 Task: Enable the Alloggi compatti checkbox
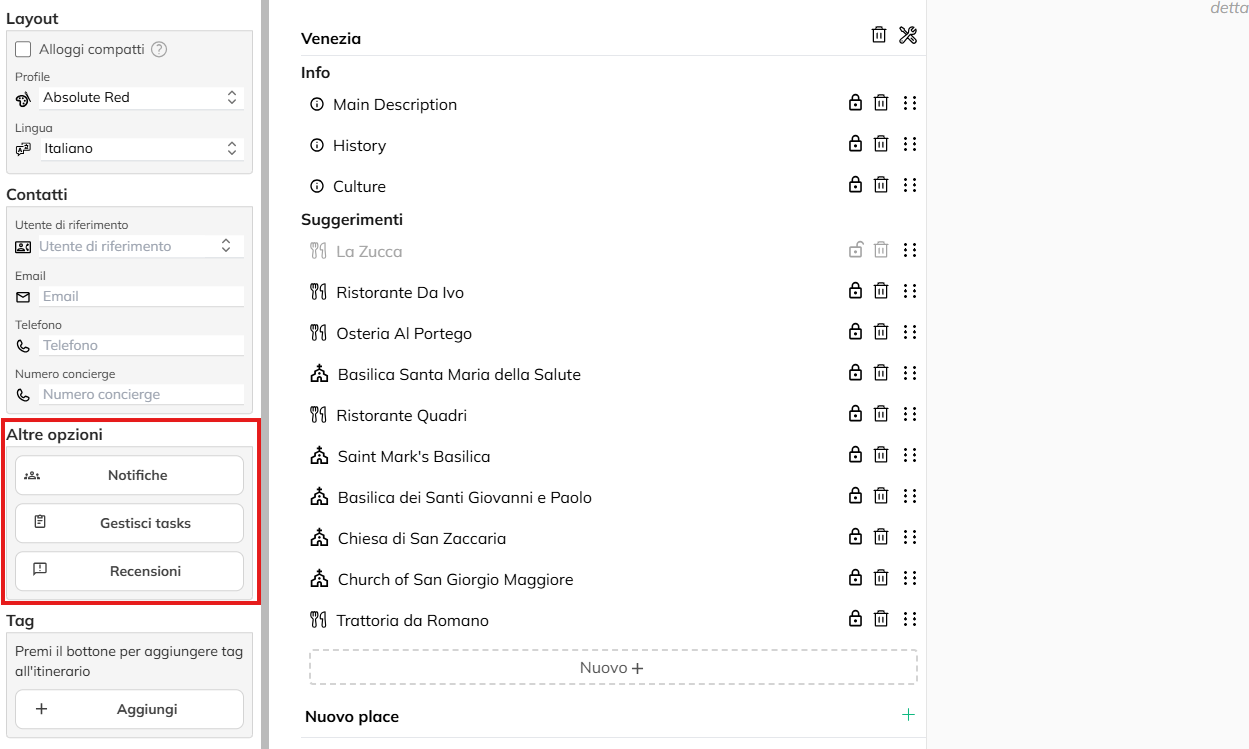click(x=24, y=49)
